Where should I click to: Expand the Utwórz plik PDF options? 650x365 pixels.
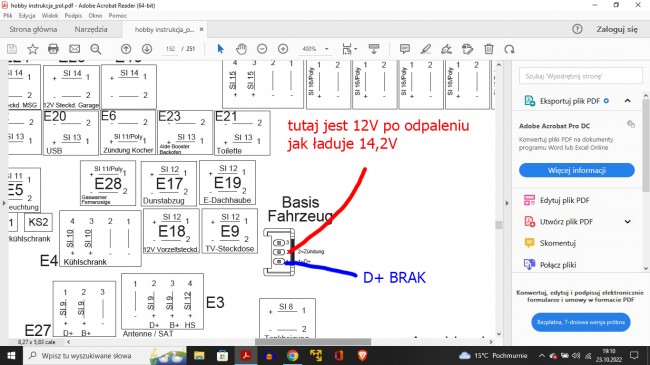coord(628,221)
